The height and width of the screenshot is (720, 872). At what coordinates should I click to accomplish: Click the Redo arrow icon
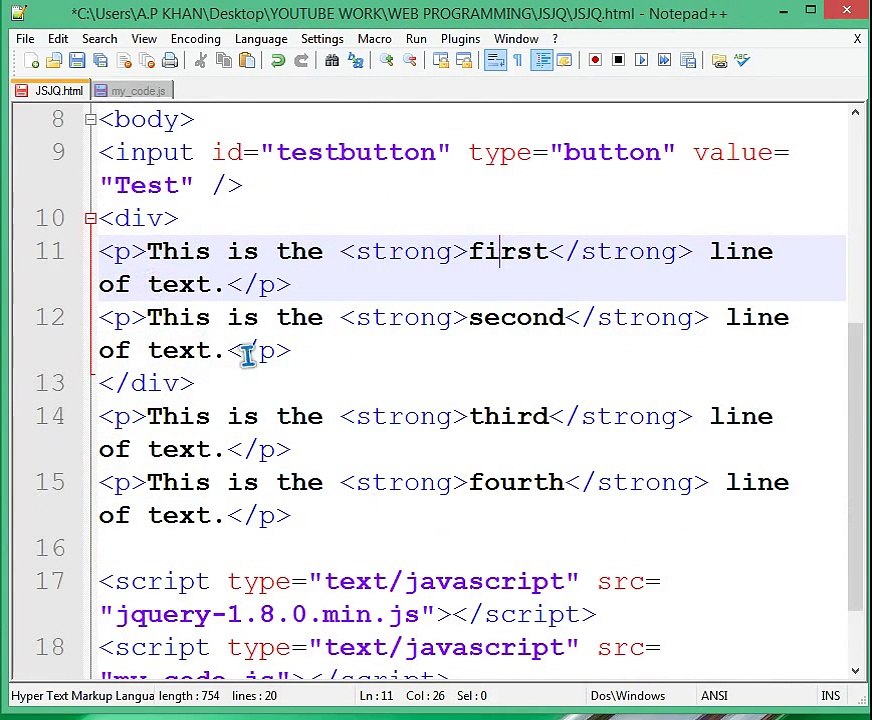click(300, 60)
